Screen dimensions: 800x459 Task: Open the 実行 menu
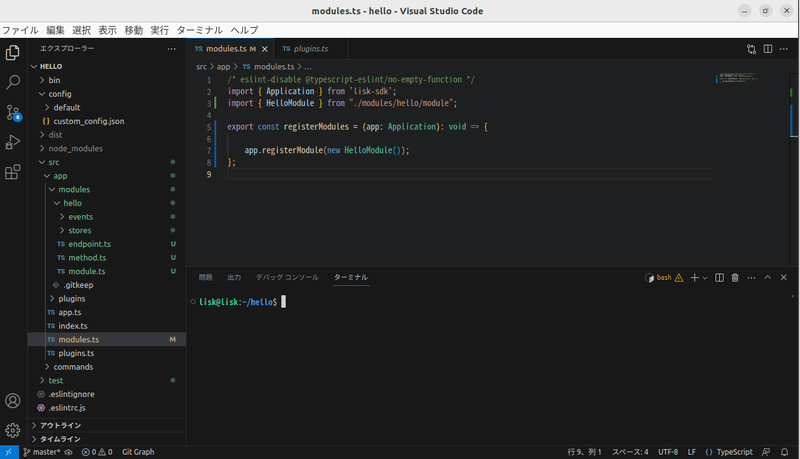pyautogui.click(x=159, y=30)
